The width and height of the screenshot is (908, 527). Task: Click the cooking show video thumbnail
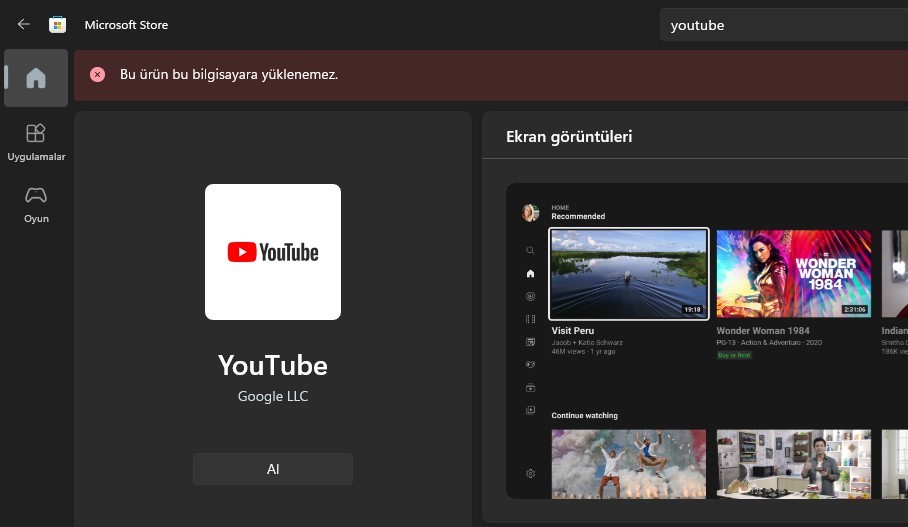click(x=793, y=464)
